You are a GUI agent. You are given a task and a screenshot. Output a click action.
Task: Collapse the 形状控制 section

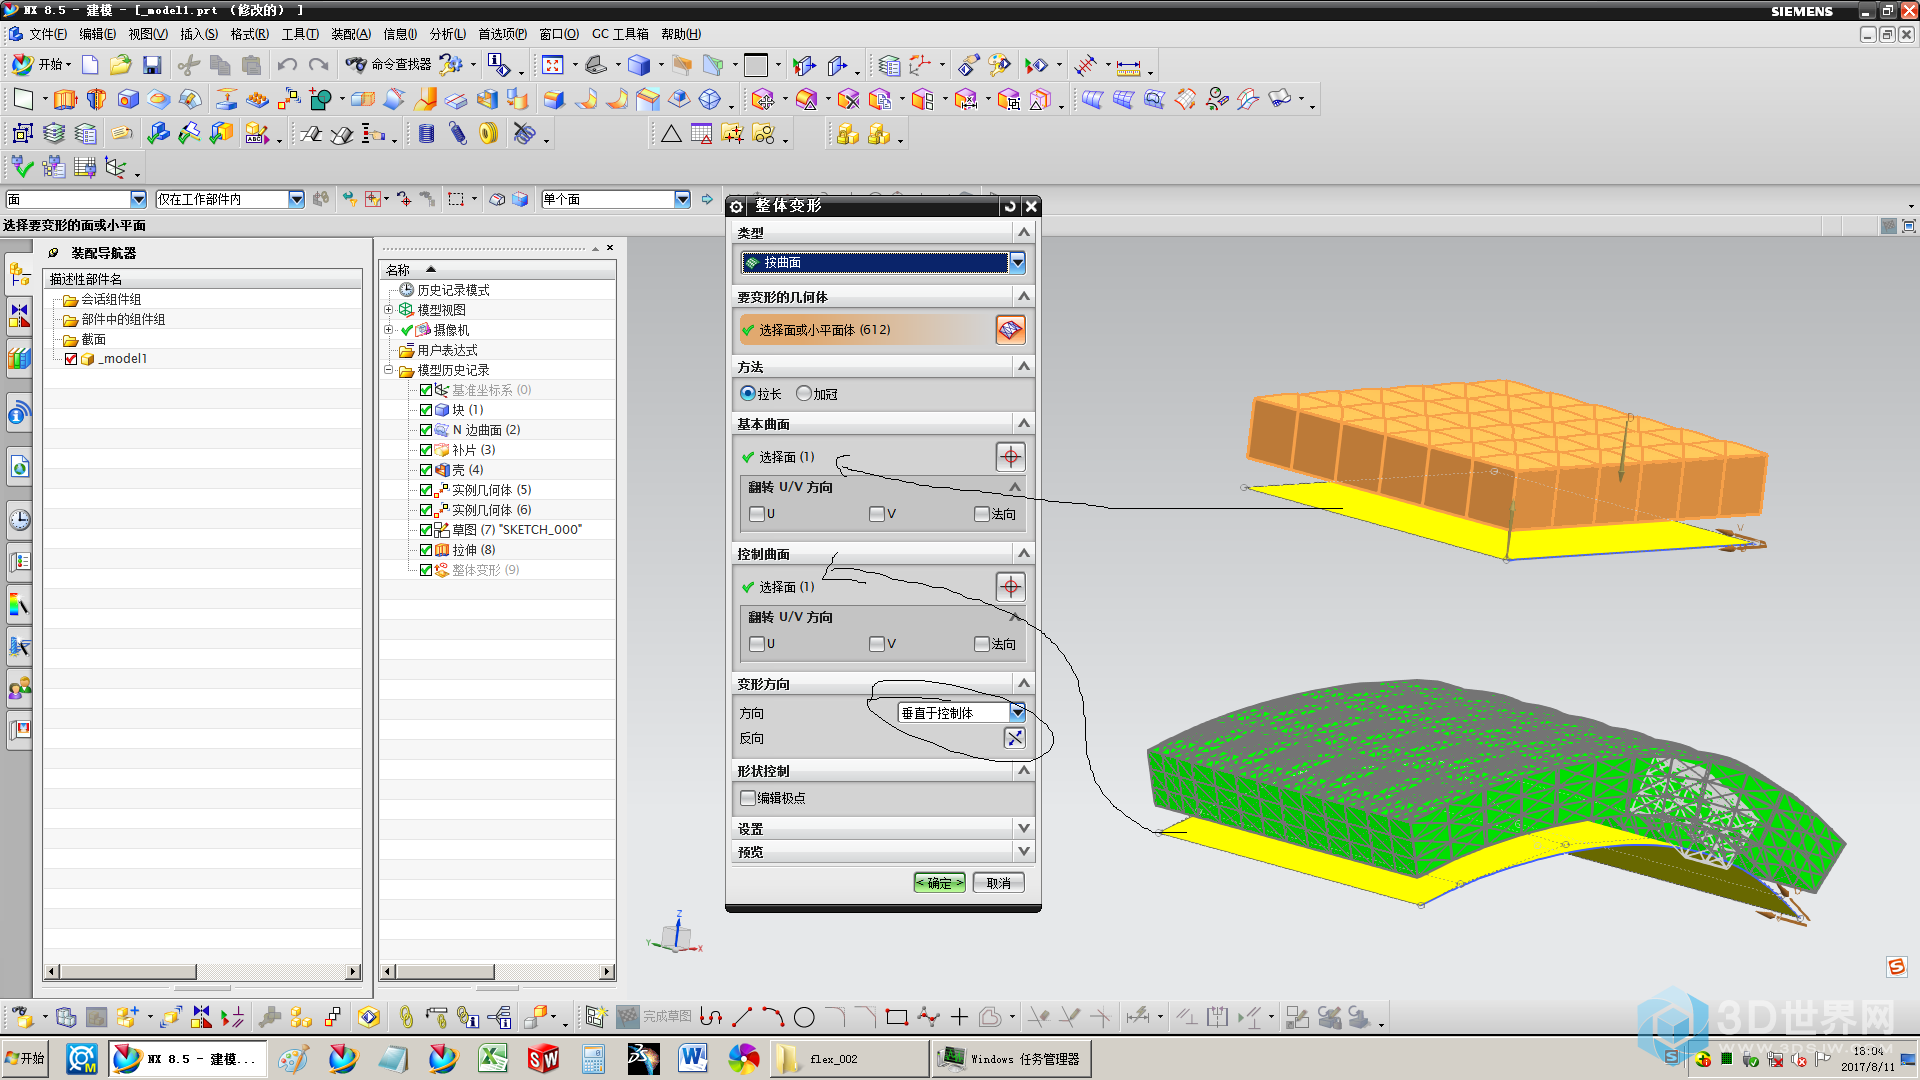[1023, 770]
